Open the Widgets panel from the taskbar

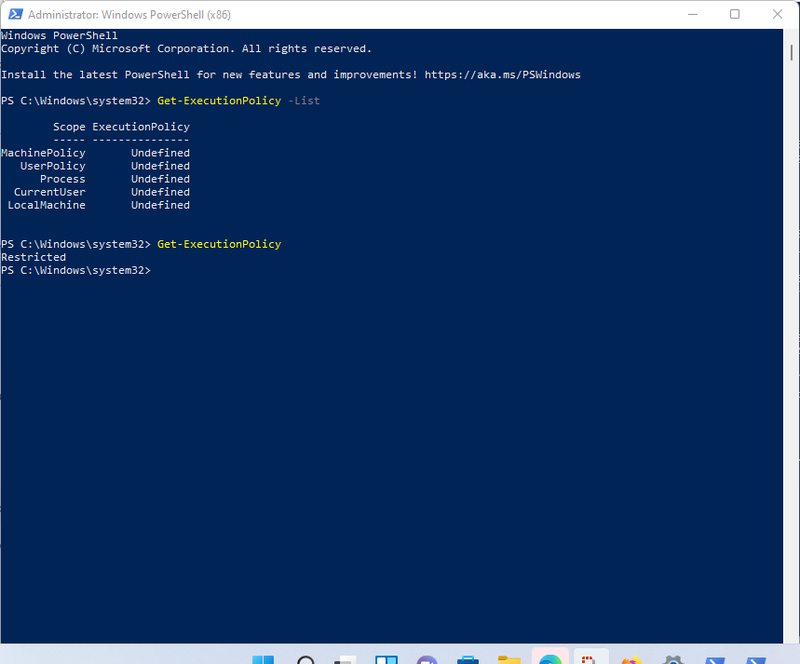[386, 659]
